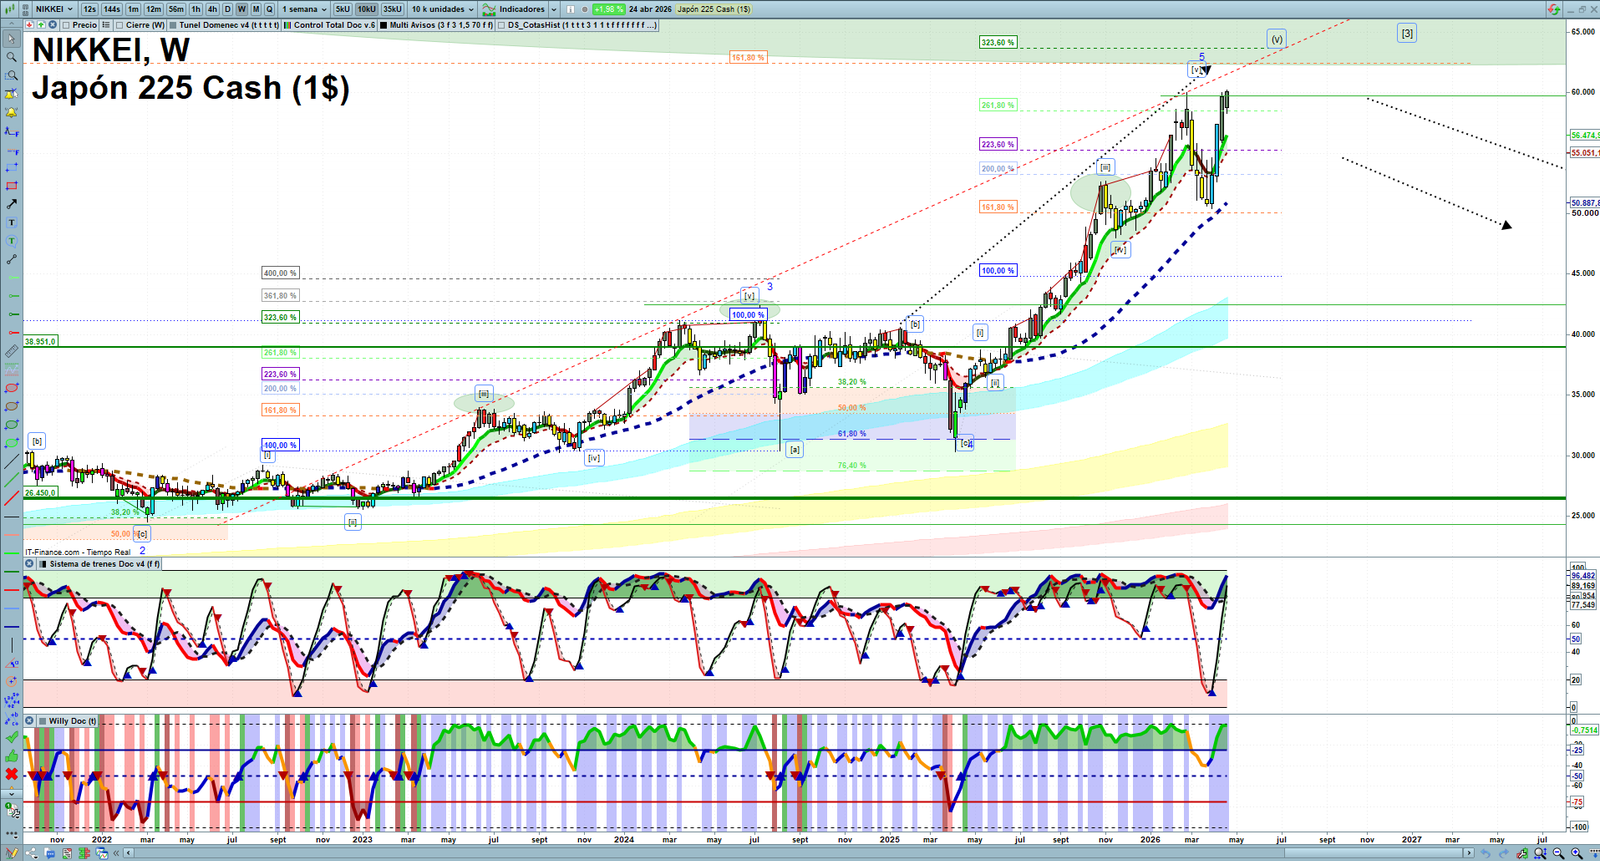Image resolution: width=1600 pixels, height=861 pixels.
Task: Switch to the D daily timeframe
Action: [x=227, y=9]
